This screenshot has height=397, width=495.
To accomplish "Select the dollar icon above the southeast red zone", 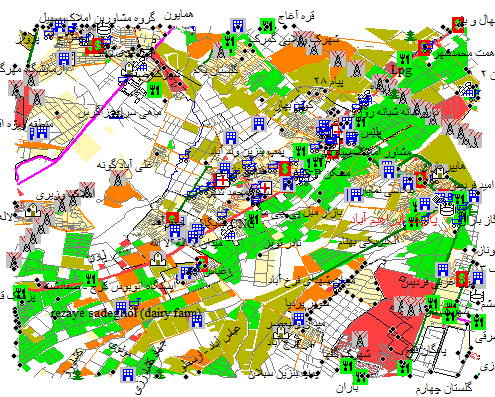I will (462, 279).
